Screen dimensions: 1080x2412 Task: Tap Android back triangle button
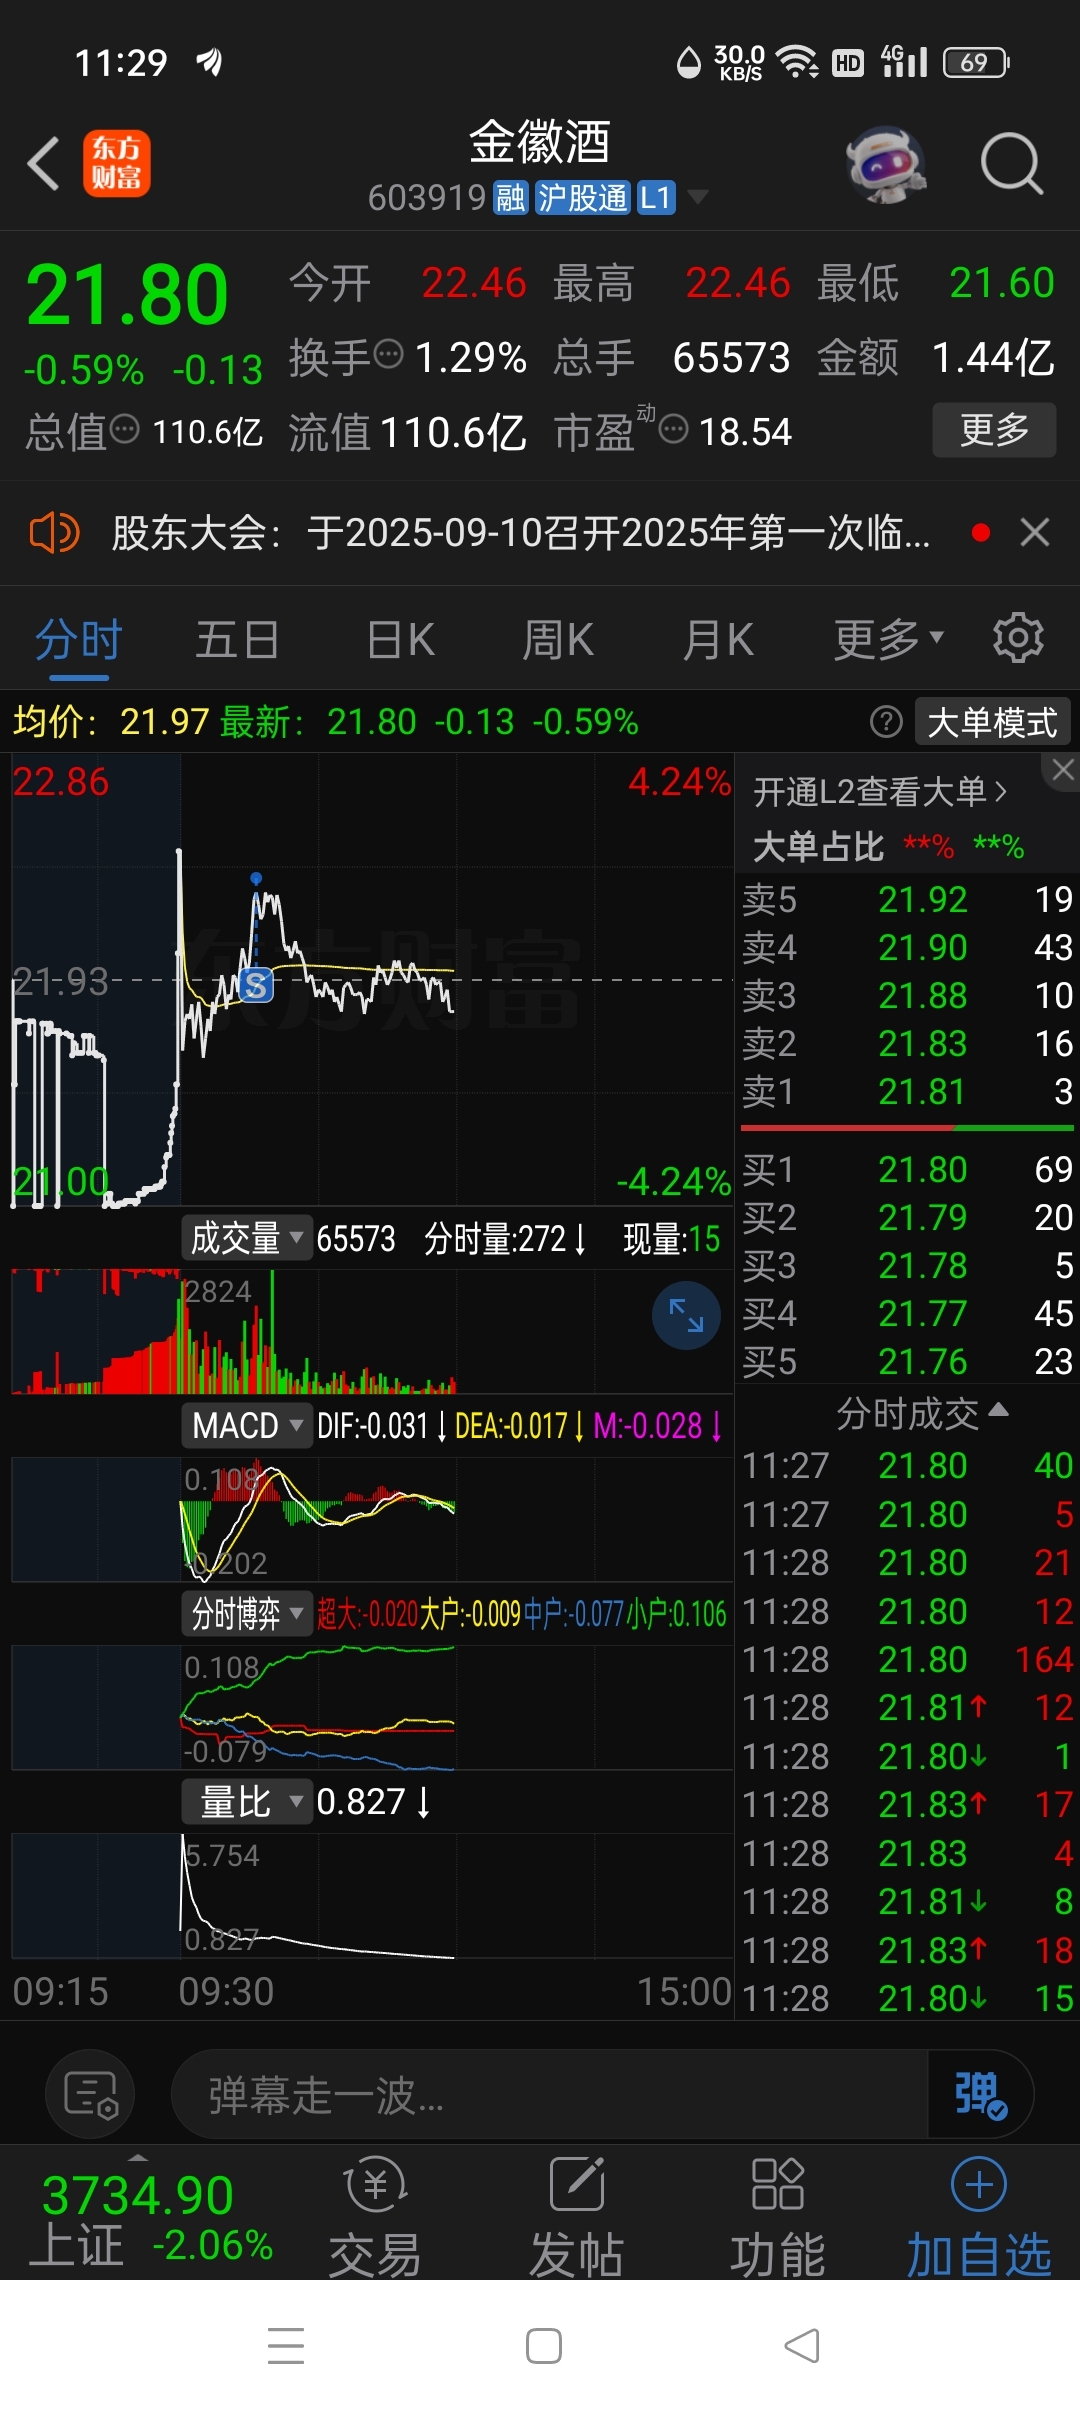(802, 2346)
